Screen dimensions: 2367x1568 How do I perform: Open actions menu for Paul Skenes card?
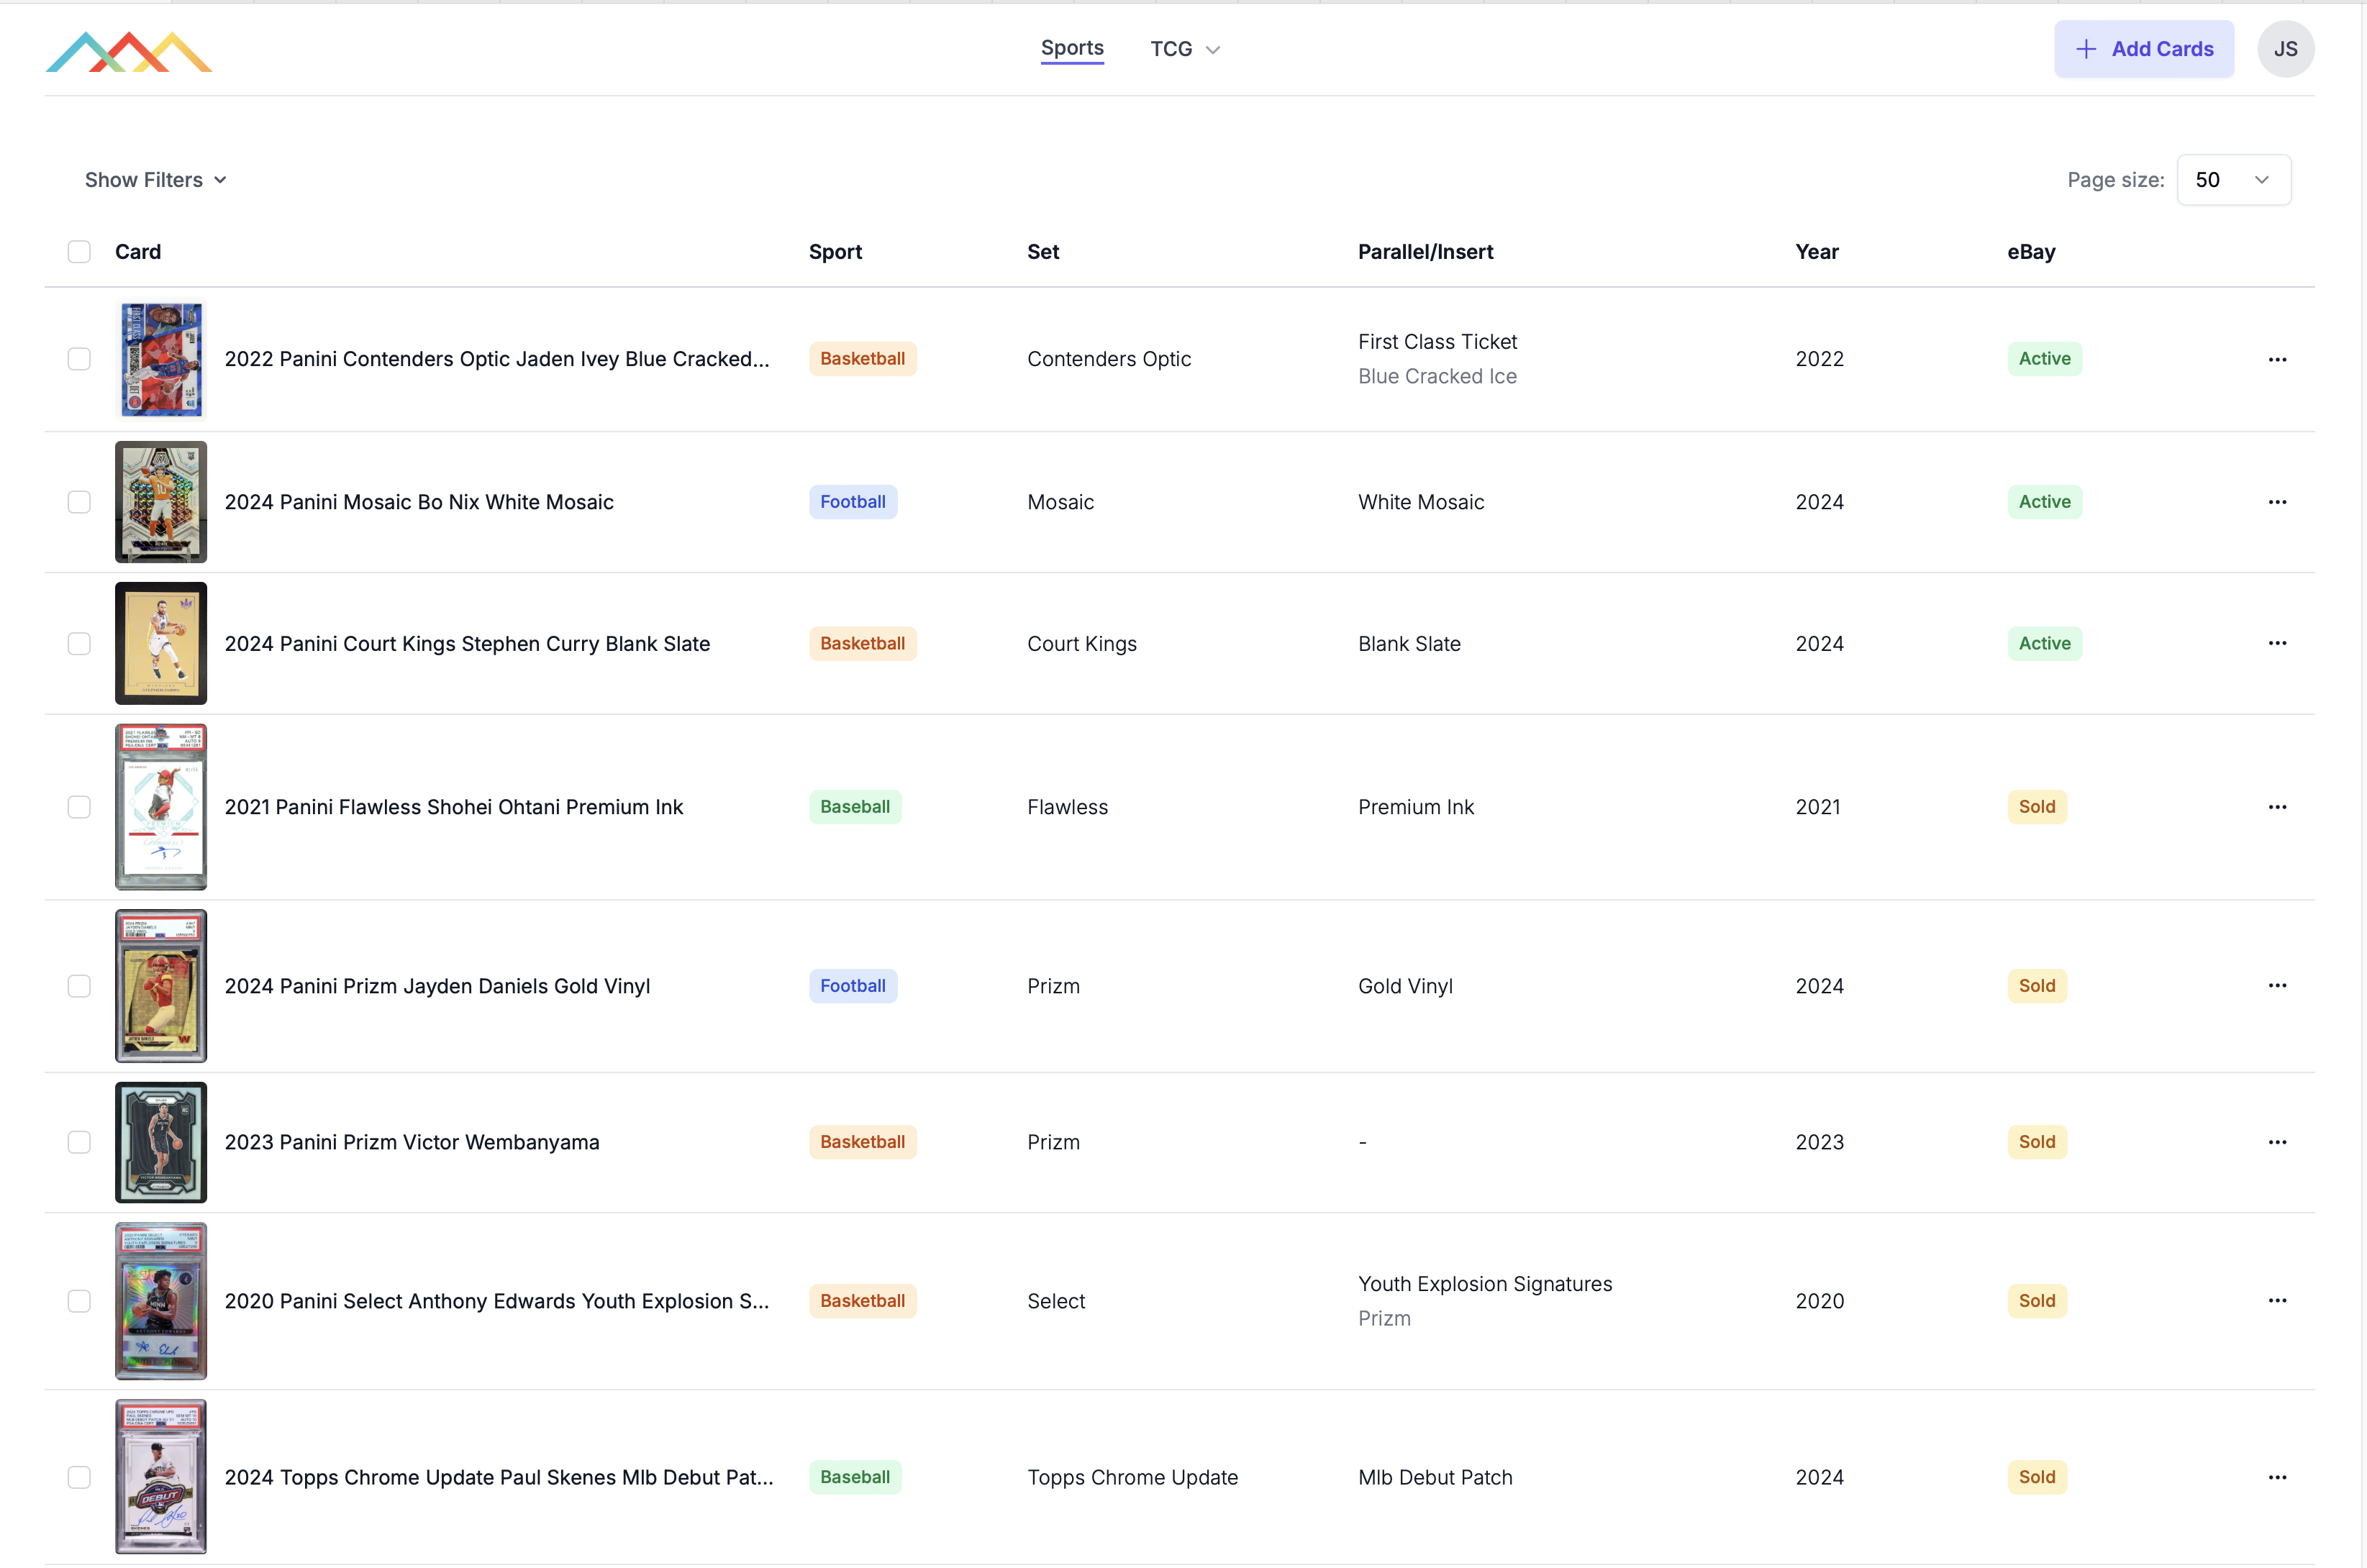2277,1477
